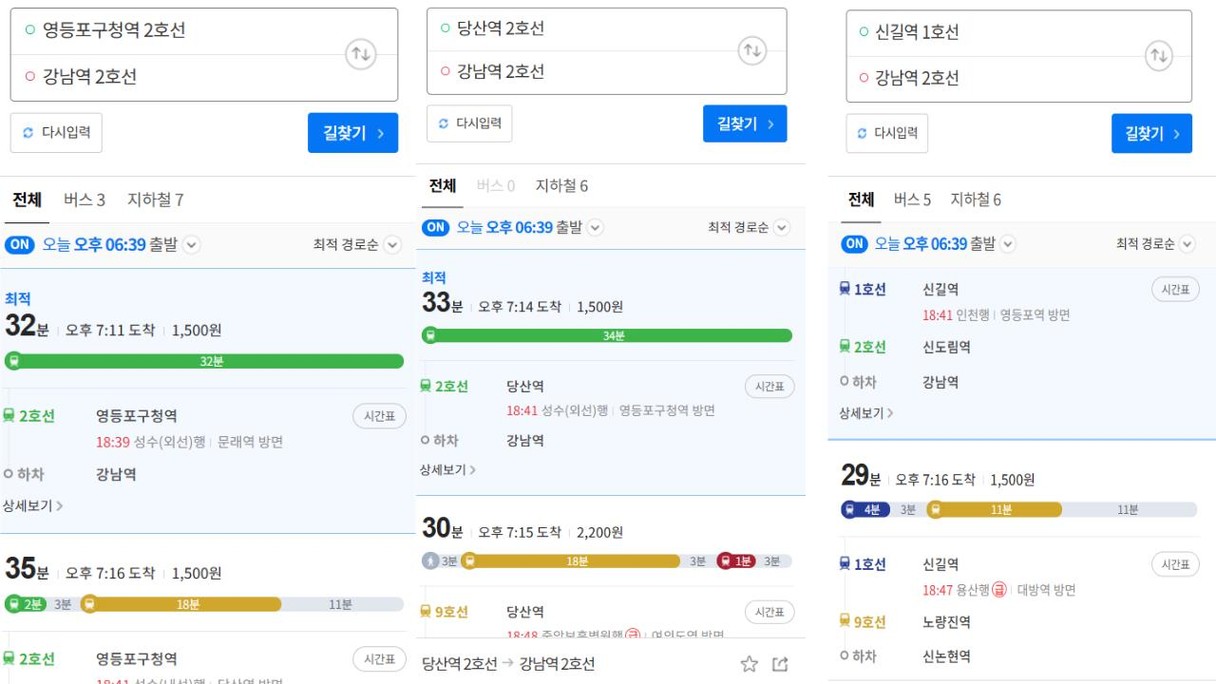Click the 영등포구청역 2호선 origin input field
Image resolution: width=1216 pixels, height=684 pixels.
tap(178, 30)
